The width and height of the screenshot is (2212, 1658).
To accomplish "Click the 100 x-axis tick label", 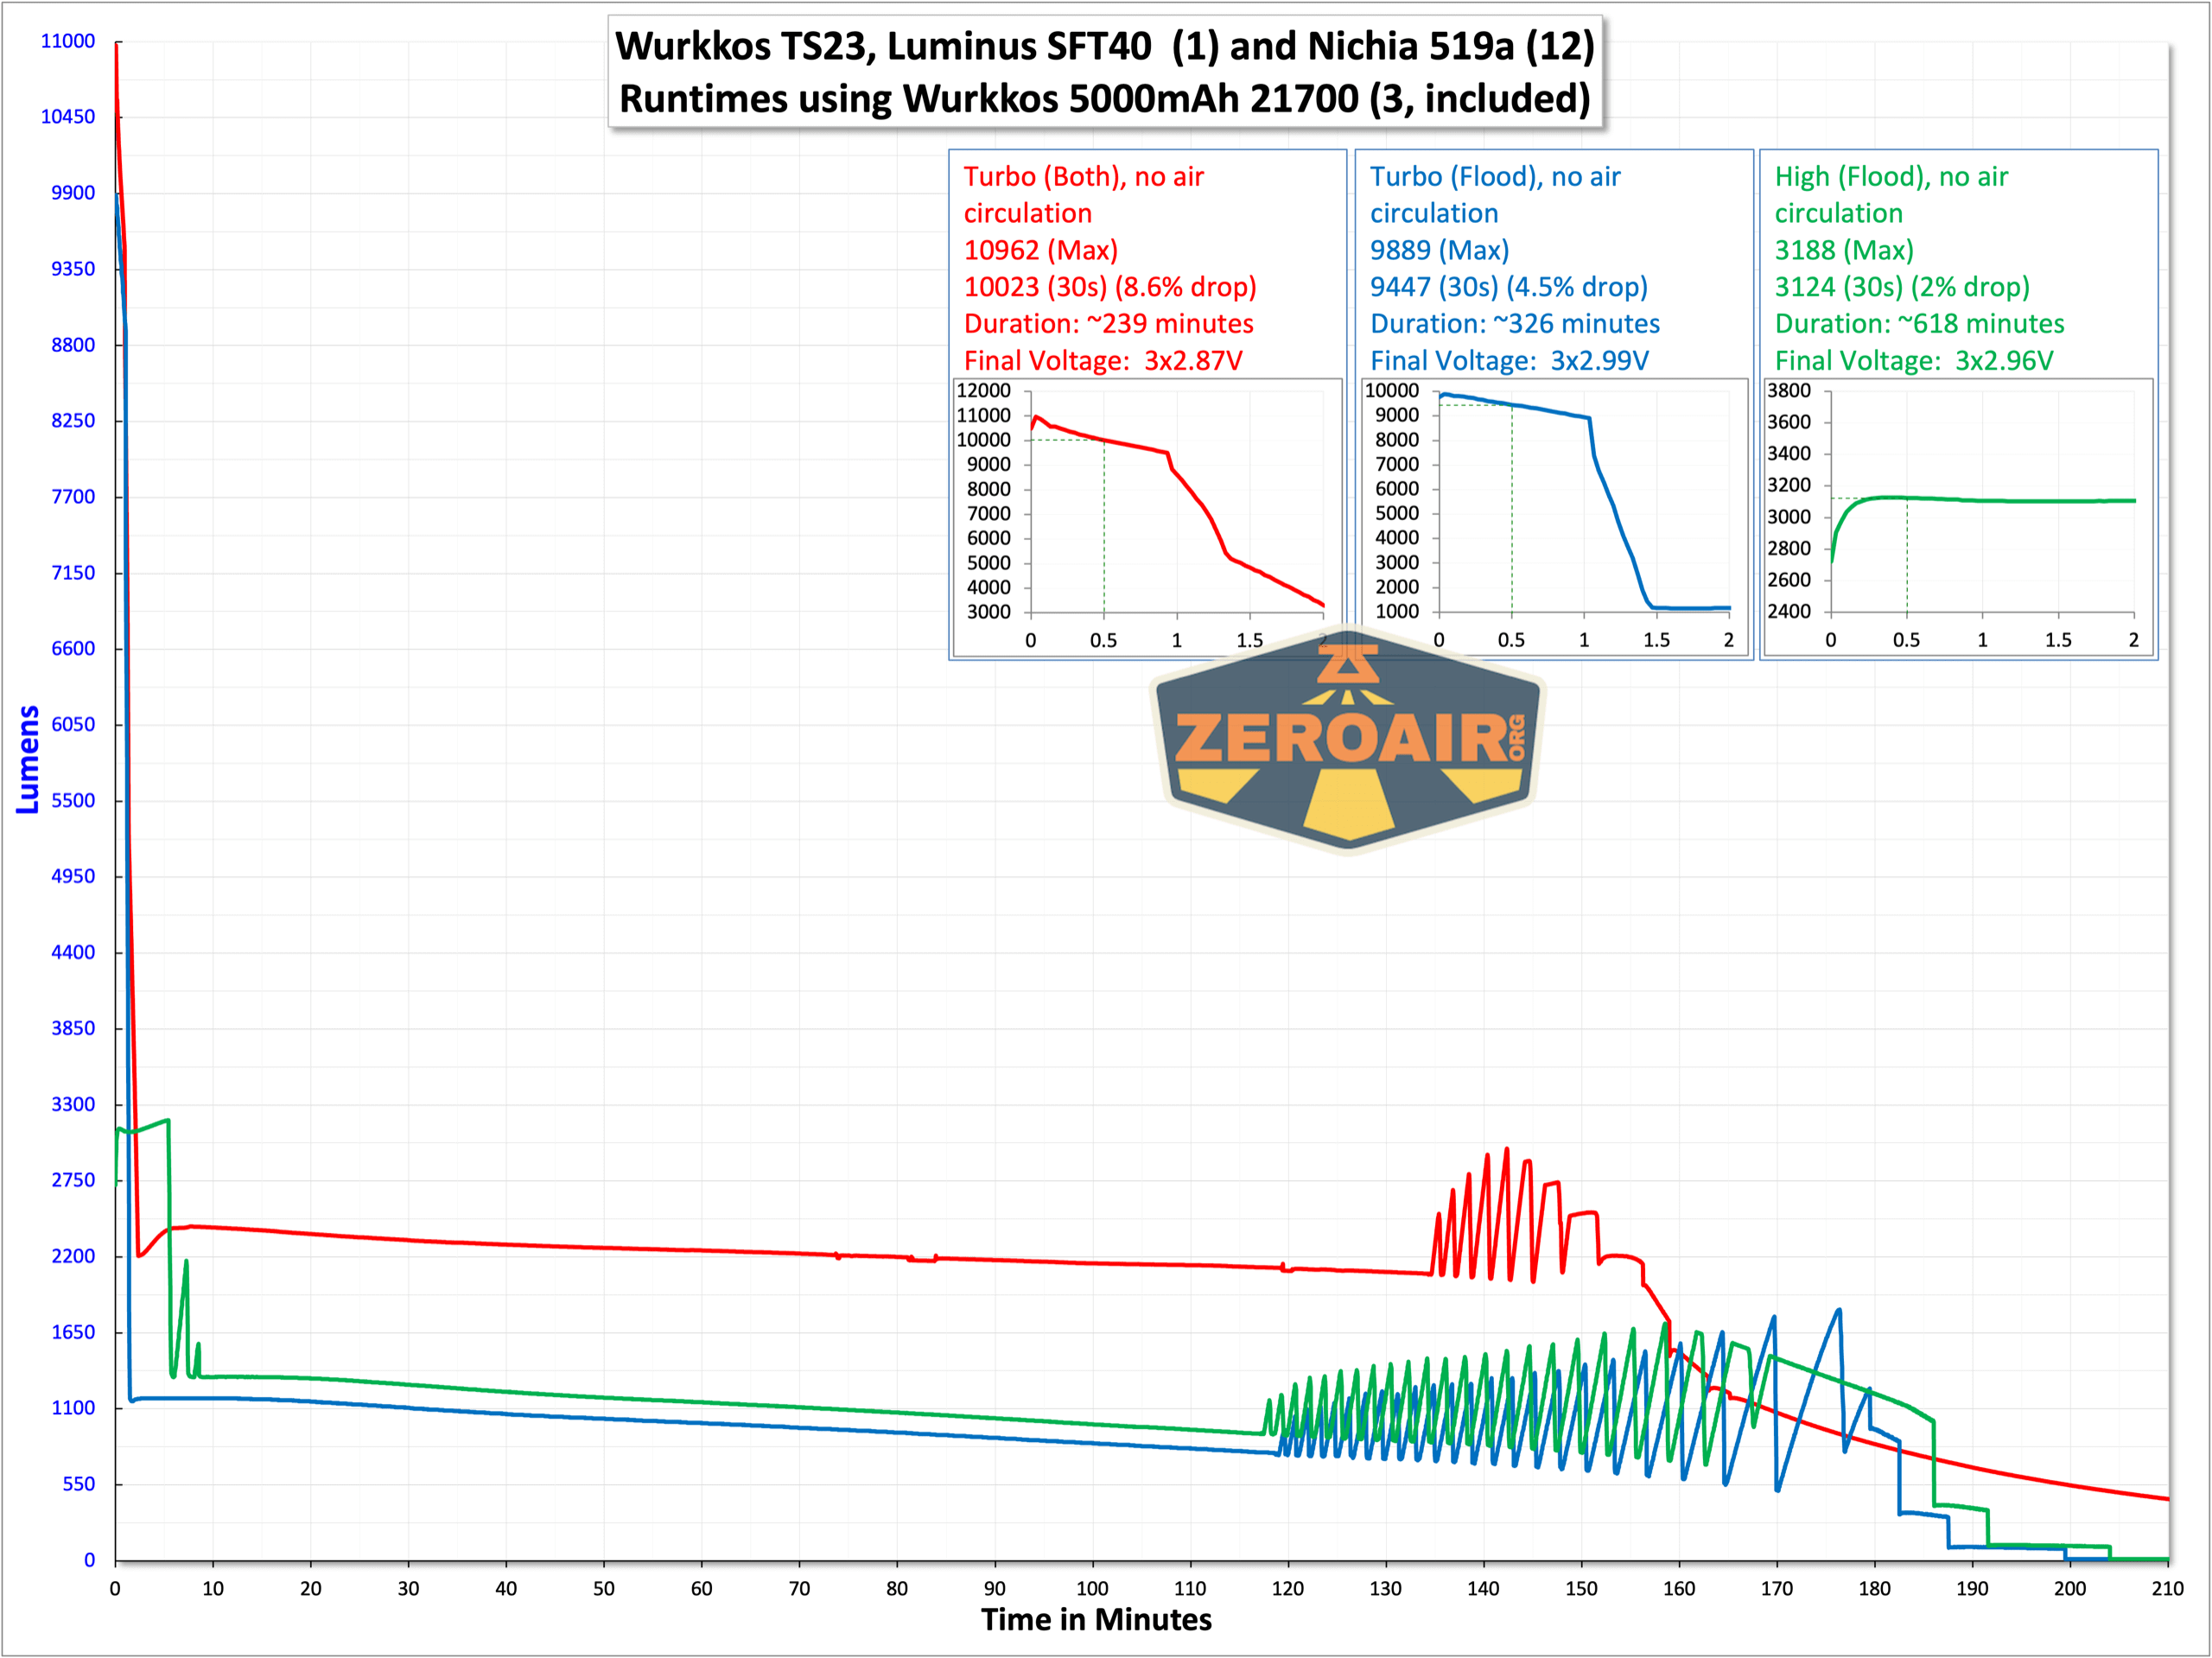I will click(x=1092, y=1589).
